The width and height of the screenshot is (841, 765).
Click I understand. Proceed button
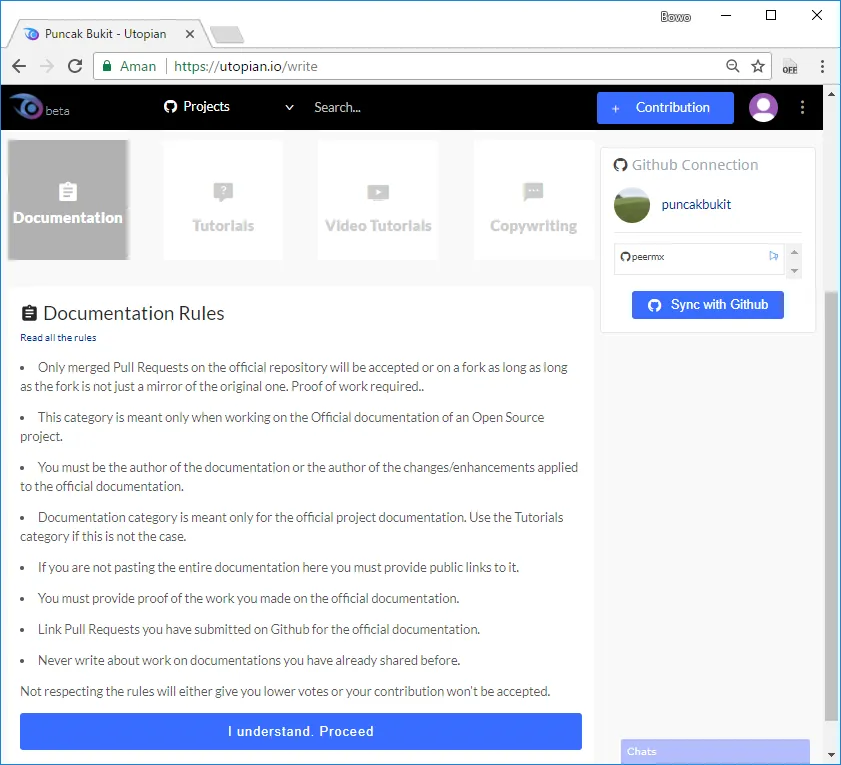(x=301, y=731)
